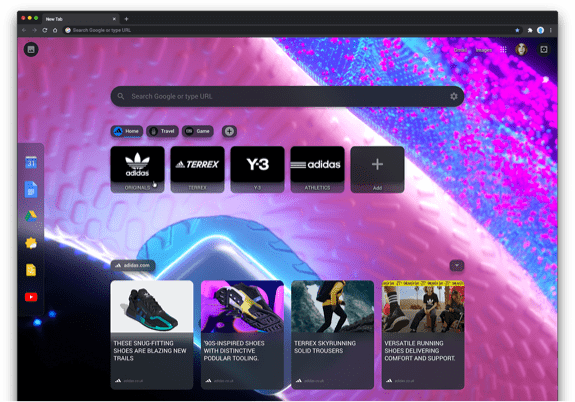This screenshot has height=402, width=575.
Task: Add a new shortcut group with plus
Action: [x=229, y=131]
